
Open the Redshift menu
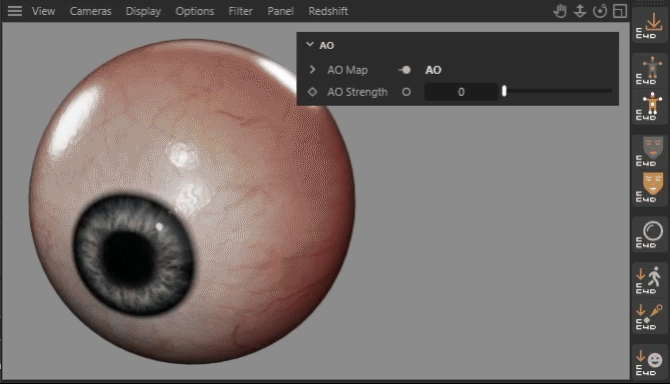click(x=328, y=11)
